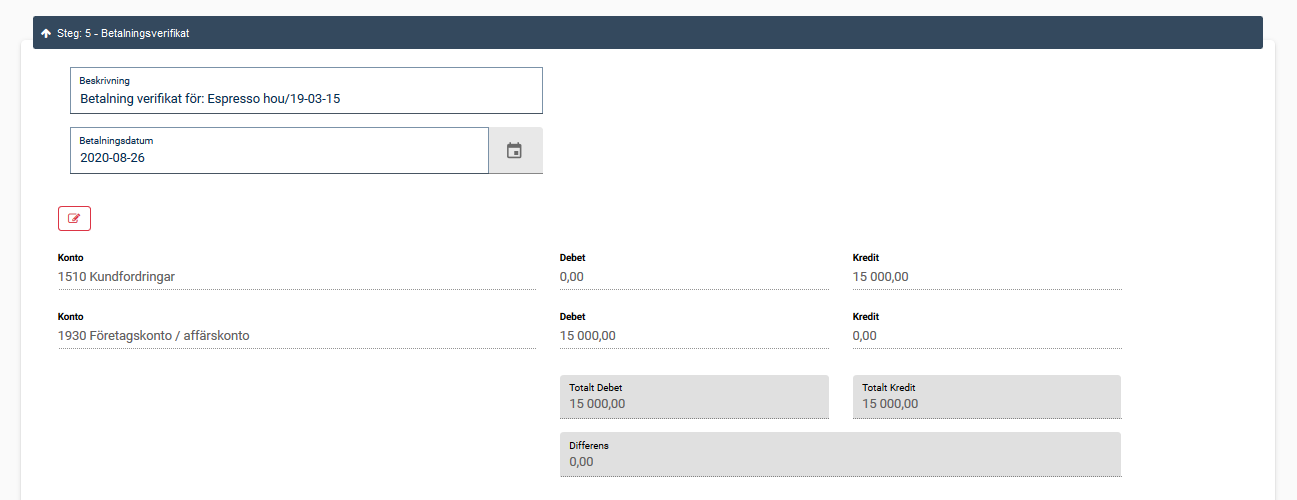The height and width of the screenshot is (500, 1297).
Task: Select the 1510 Kundfordringar account field
Action: (x=296, y=277)
